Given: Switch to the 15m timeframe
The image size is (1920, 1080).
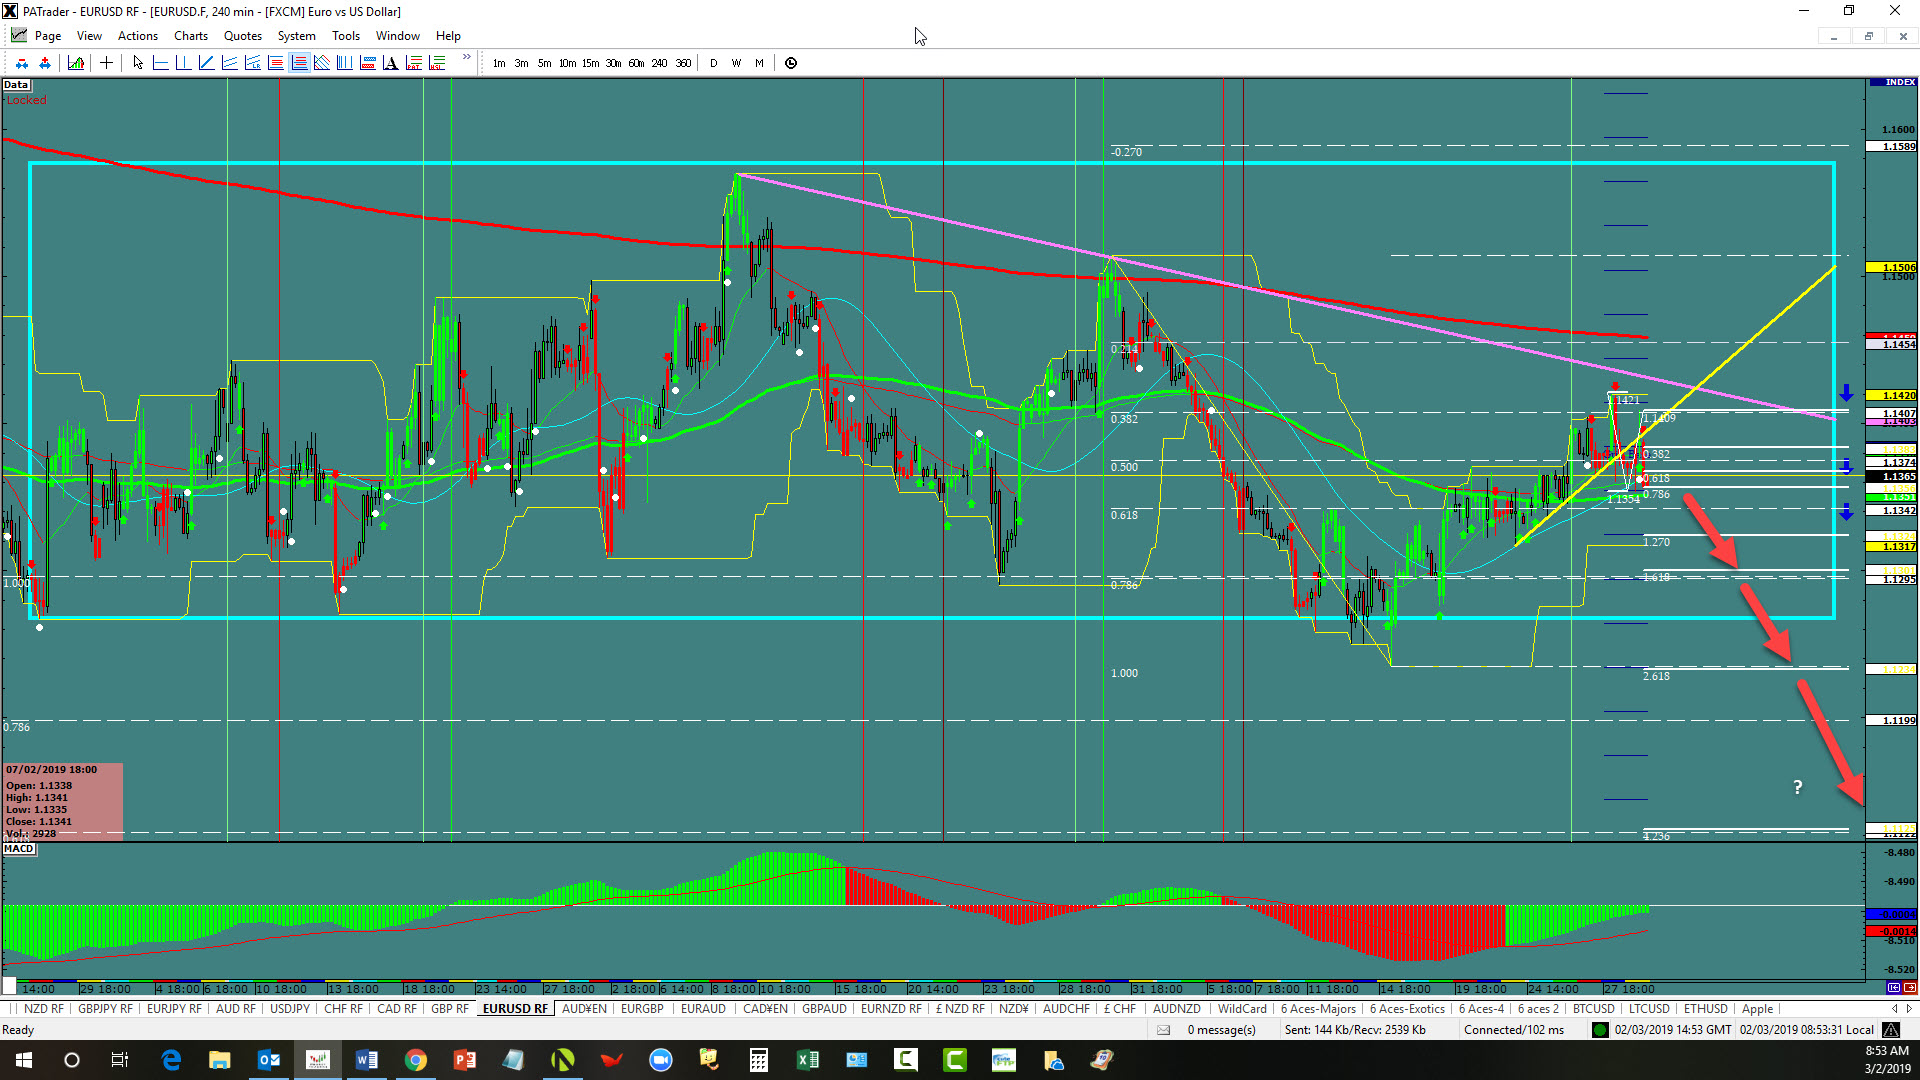Looking at the screenshot, I should point(590,63).
